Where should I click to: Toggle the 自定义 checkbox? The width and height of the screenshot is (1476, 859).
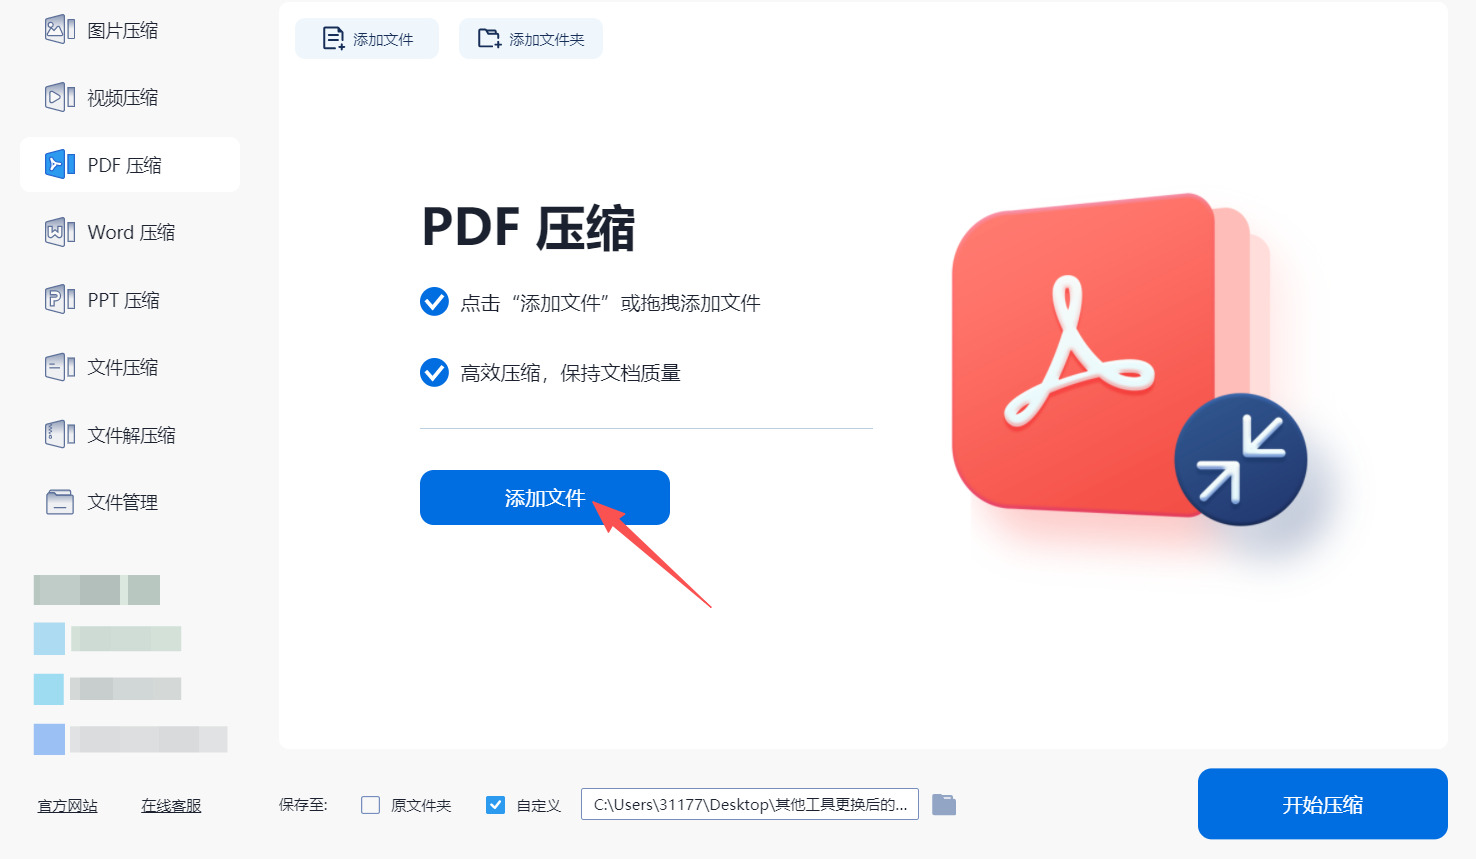point(495,805)
